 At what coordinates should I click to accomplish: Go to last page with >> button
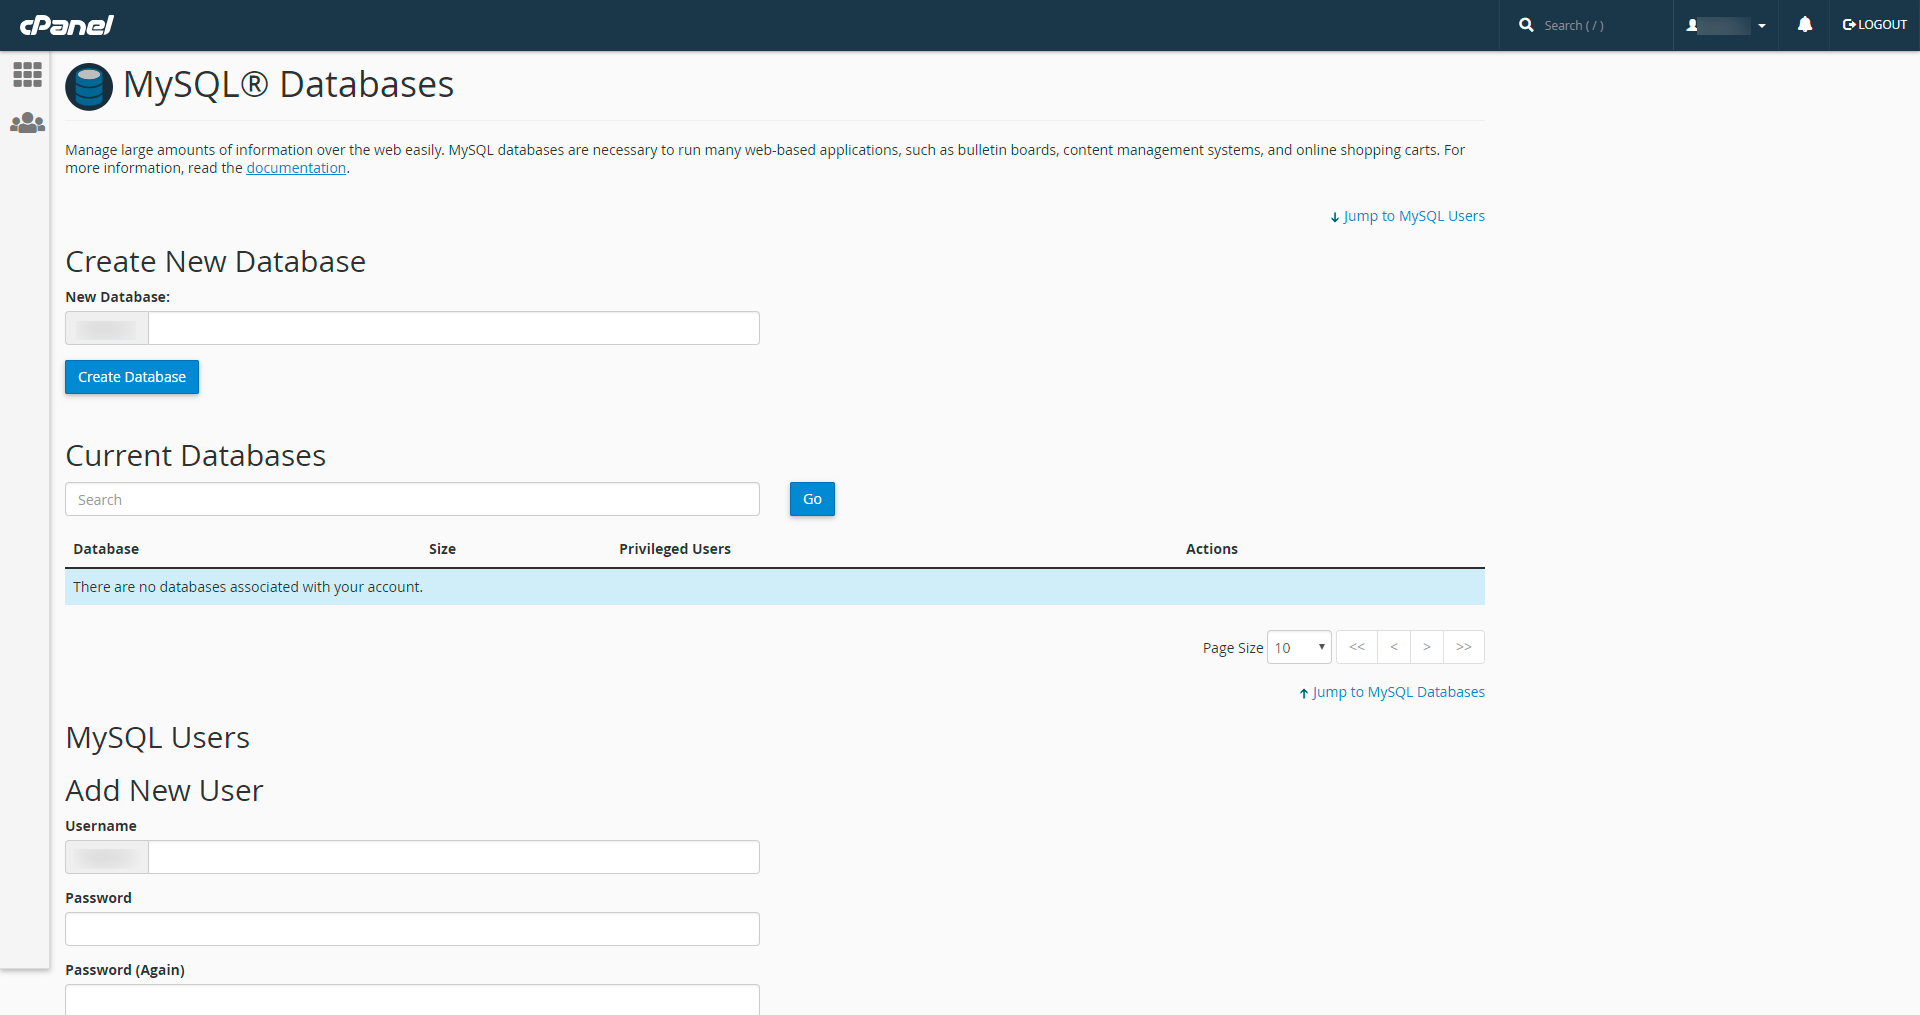(1464, 647)
